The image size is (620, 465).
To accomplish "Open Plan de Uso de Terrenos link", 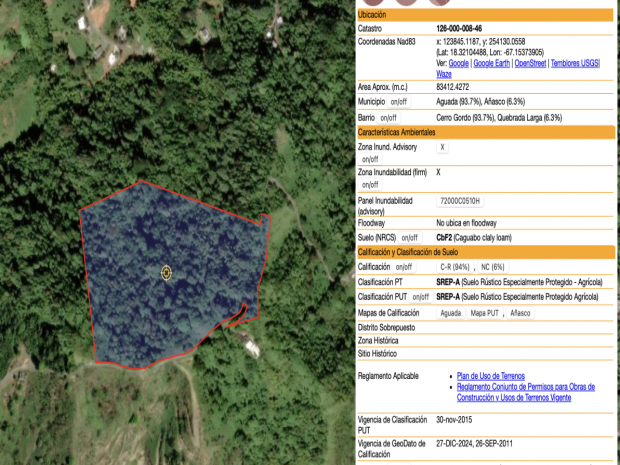I will pos(490,376).
